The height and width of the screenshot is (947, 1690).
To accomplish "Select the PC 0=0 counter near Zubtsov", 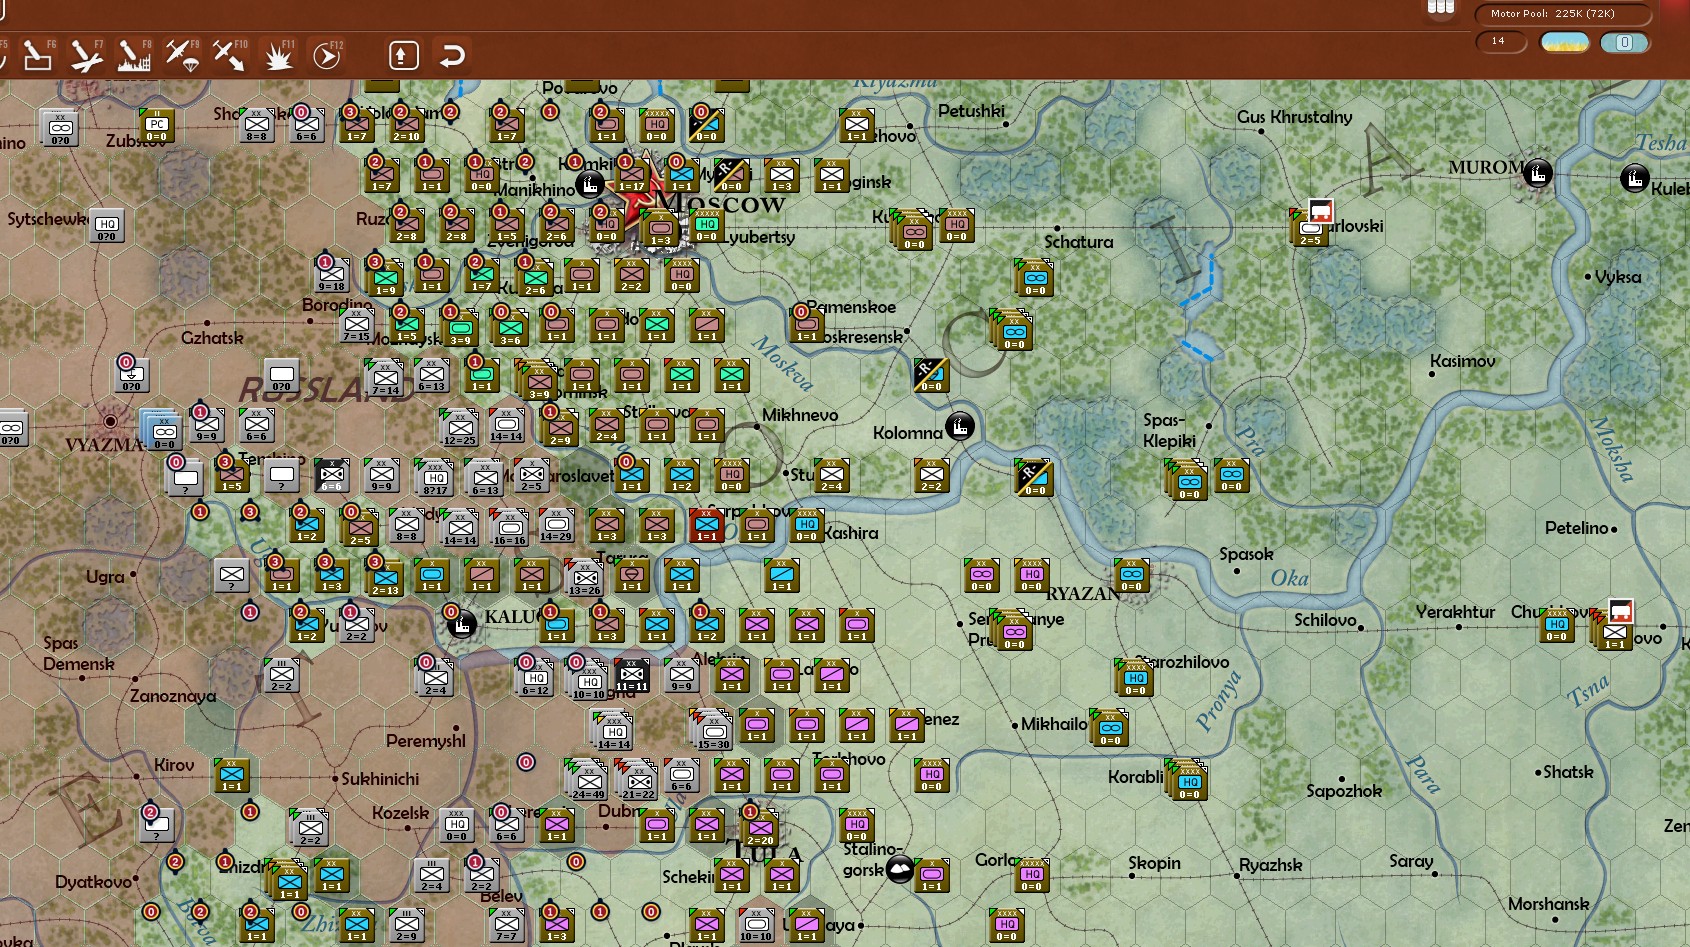I will click(157, 125).
